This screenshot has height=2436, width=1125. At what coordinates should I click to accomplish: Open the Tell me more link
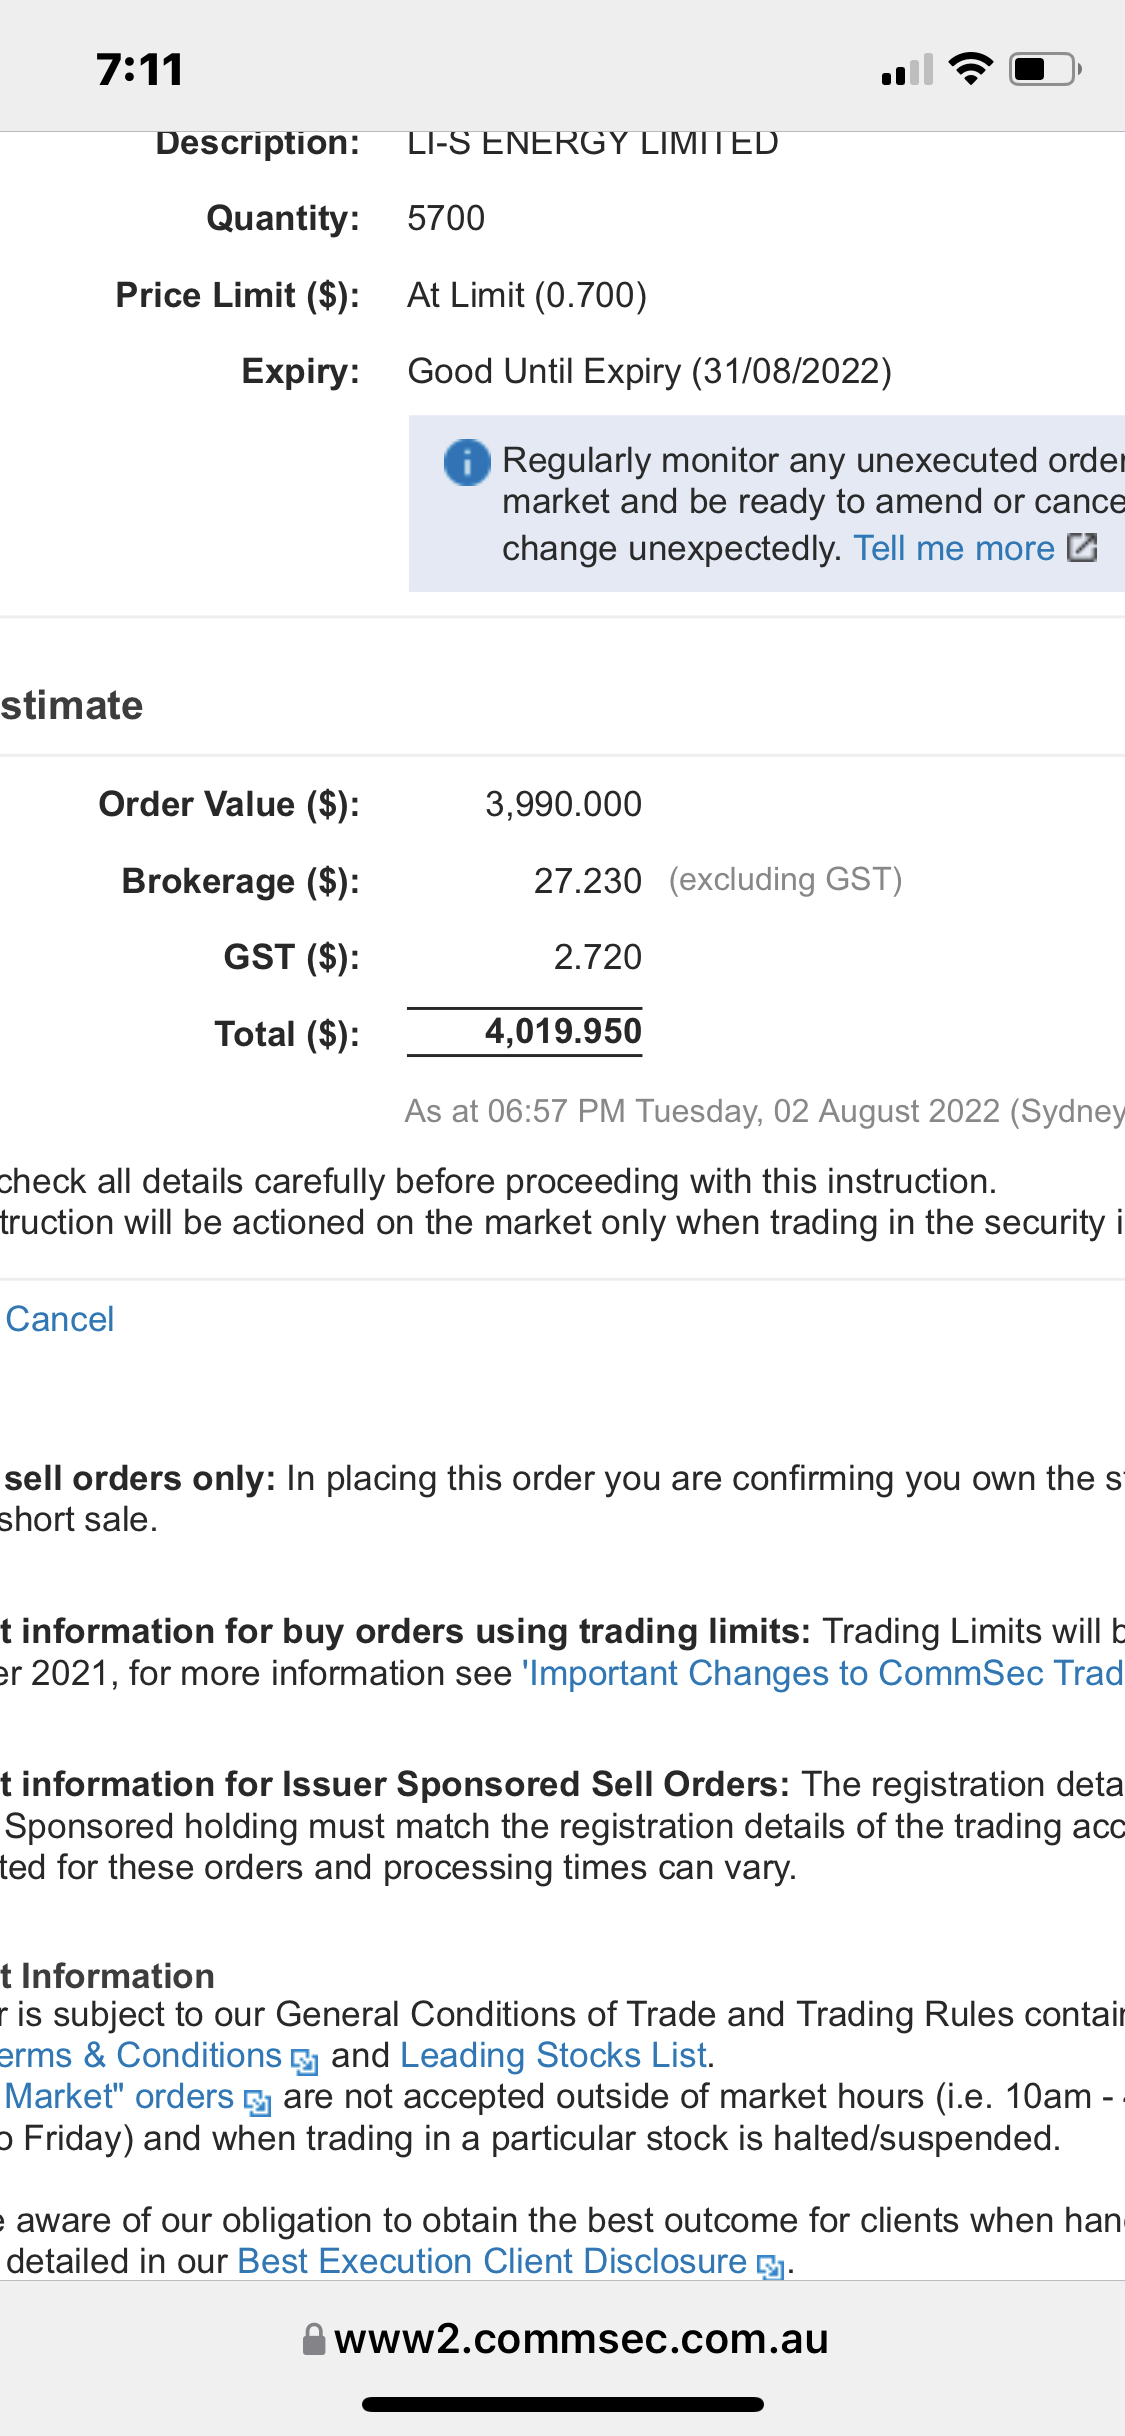(x=953, y=548)
